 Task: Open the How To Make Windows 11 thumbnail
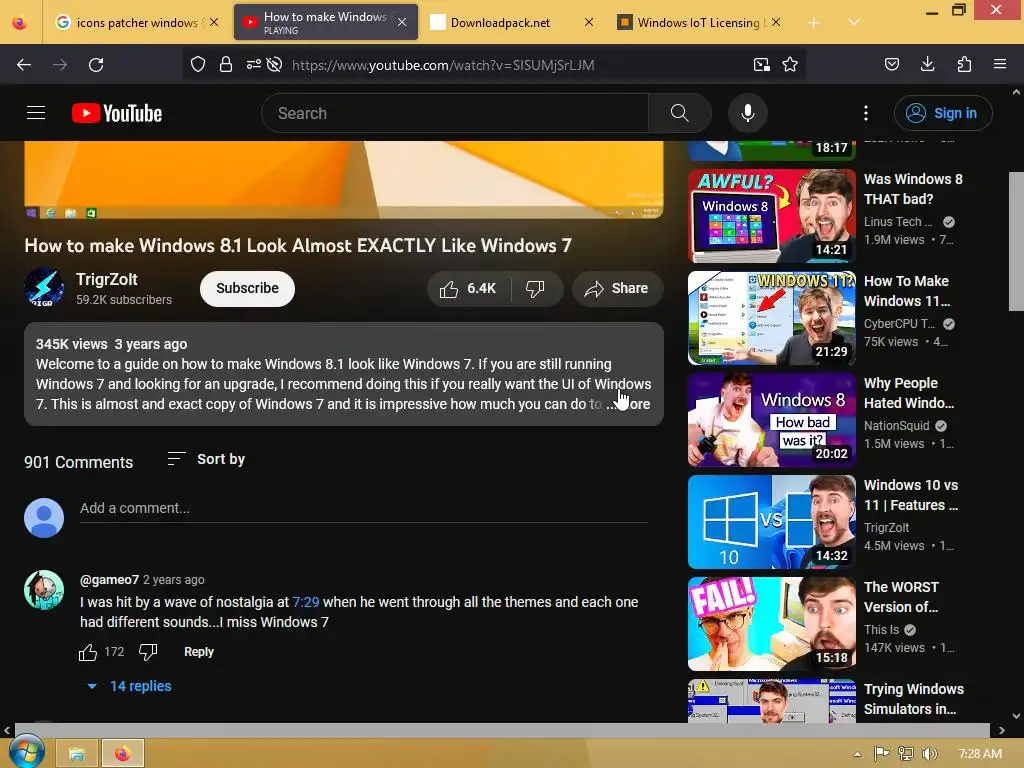[771, 318]
